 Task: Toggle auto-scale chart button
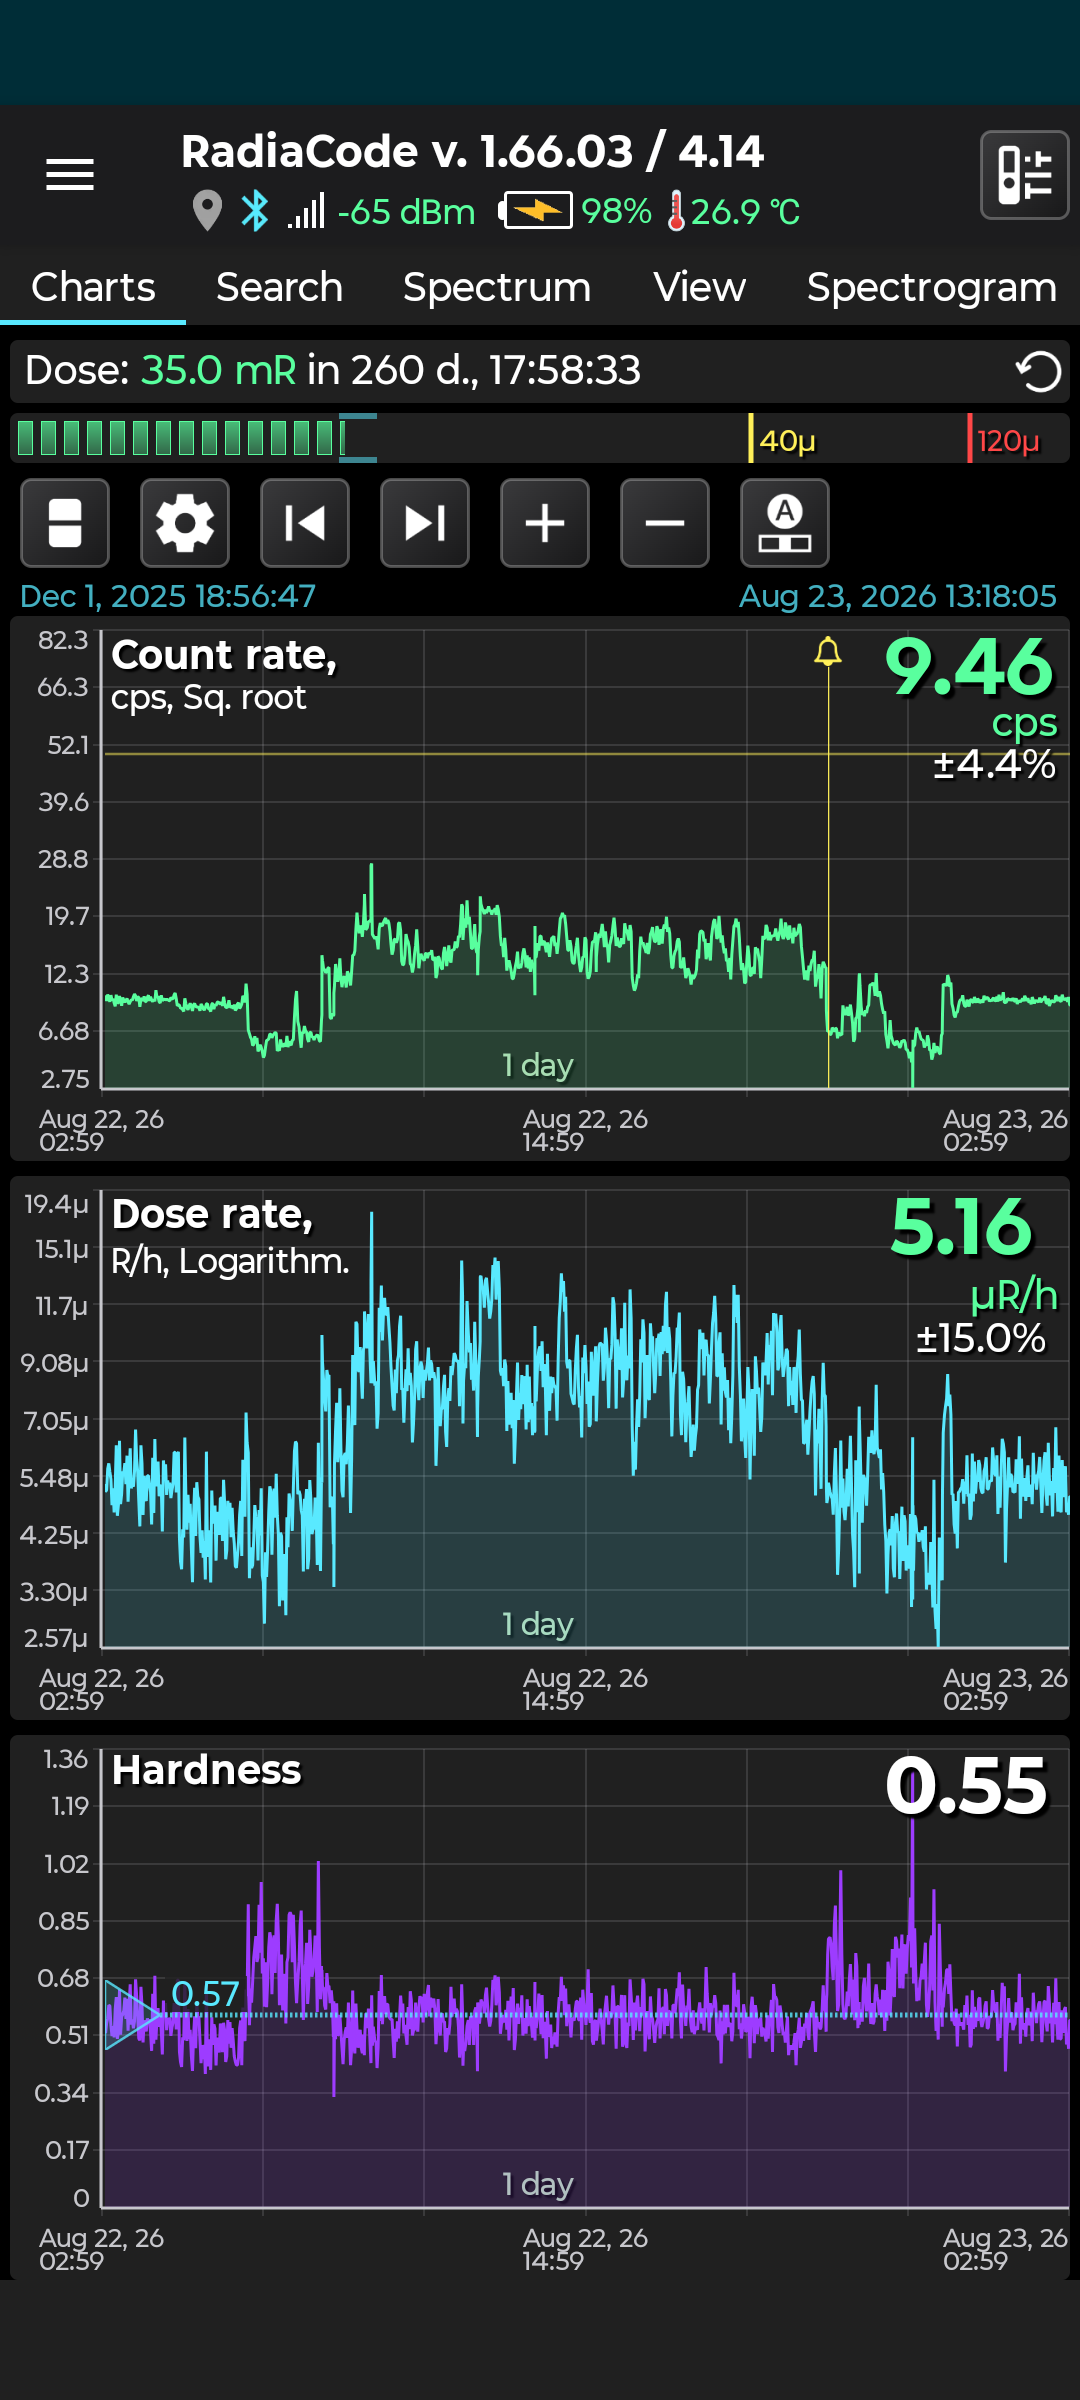[x=785, y=523]
